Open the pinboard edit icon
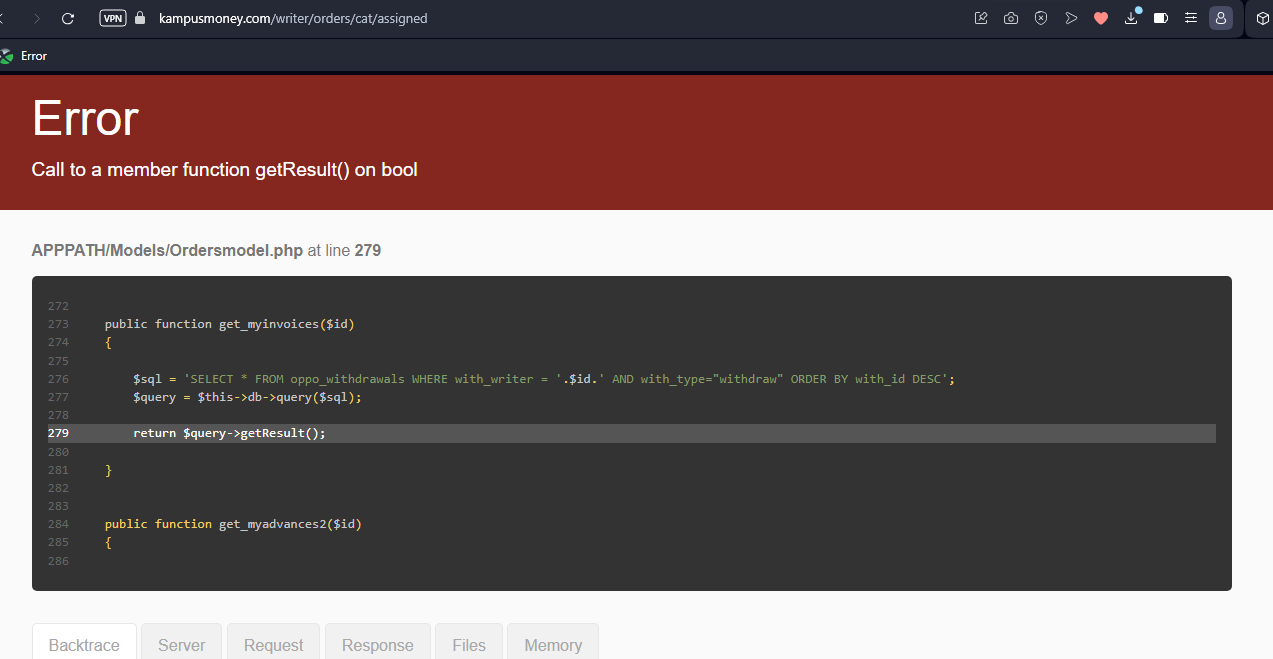The width and height of the screenshot is (1273, 659). (x=981, y=18)
